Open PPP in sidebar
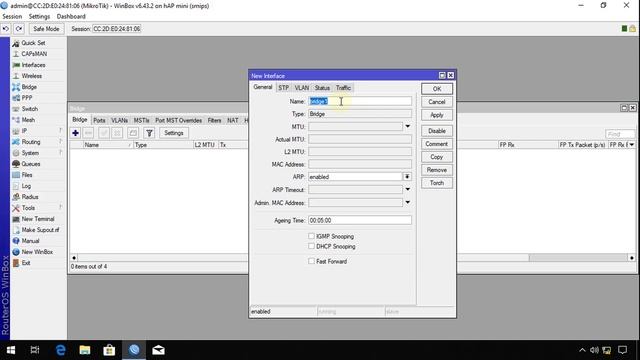The height and width of the screenshot is (360, 640). (x=27, y=98)
